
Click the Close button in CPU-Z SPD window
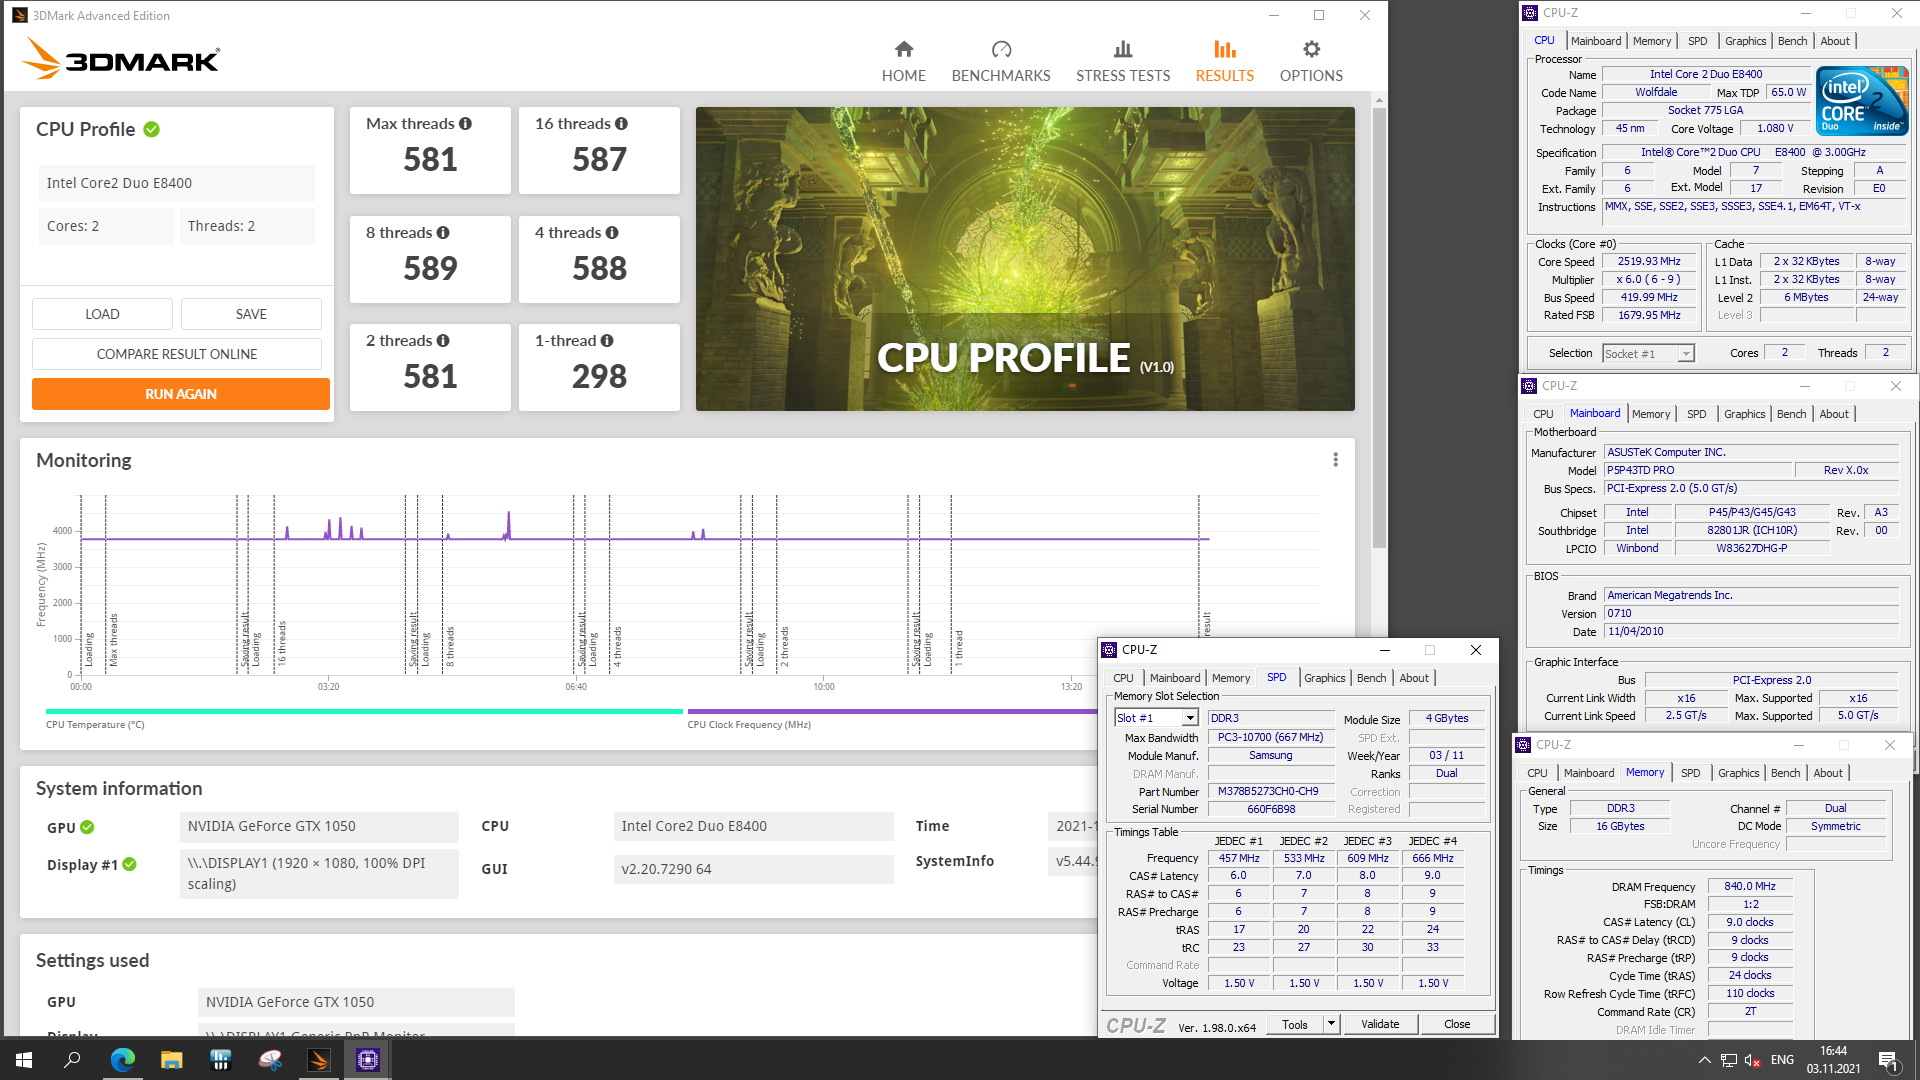1457,1024
